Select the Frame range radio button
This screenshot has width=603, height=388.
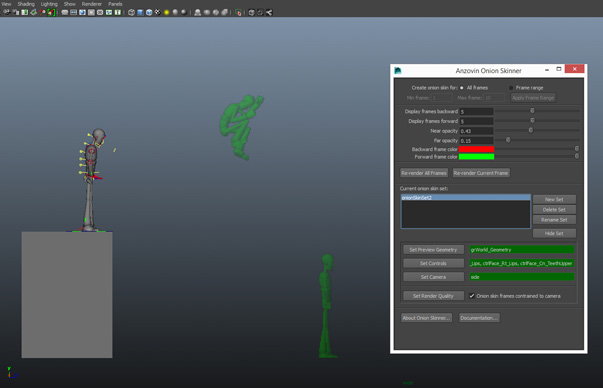511,88
